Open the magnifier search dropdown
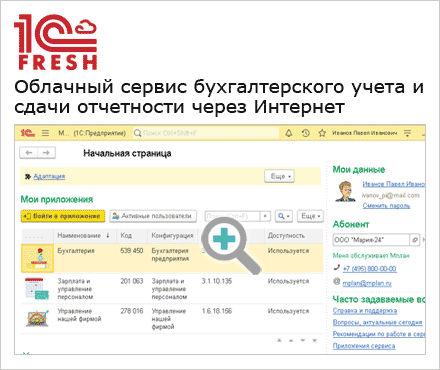The height and width of the screenshot is (370, 440). click(284, 216)
